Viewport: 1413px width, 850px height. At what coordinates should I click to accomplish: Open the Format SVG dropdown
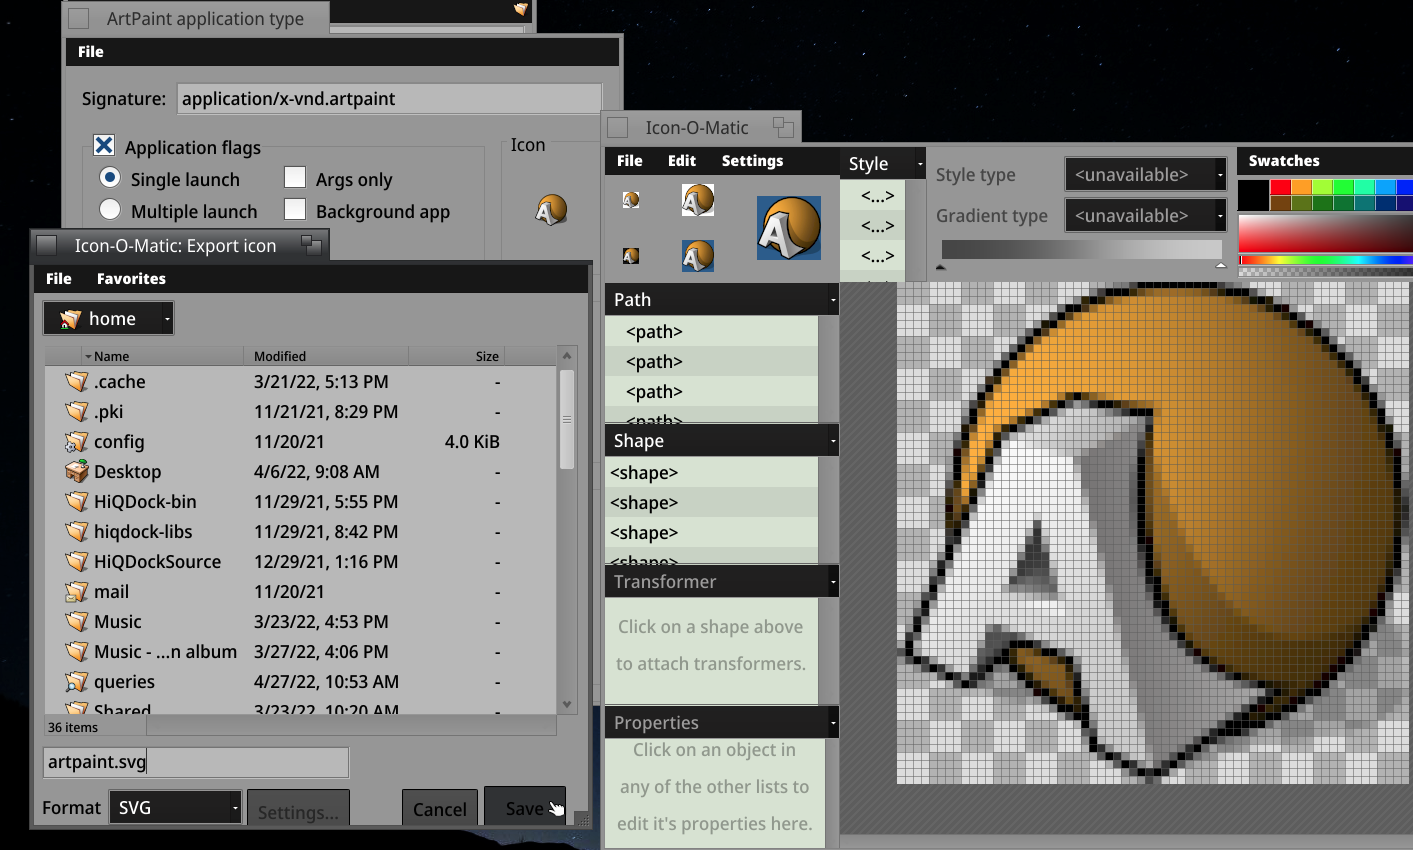point(176,808)
